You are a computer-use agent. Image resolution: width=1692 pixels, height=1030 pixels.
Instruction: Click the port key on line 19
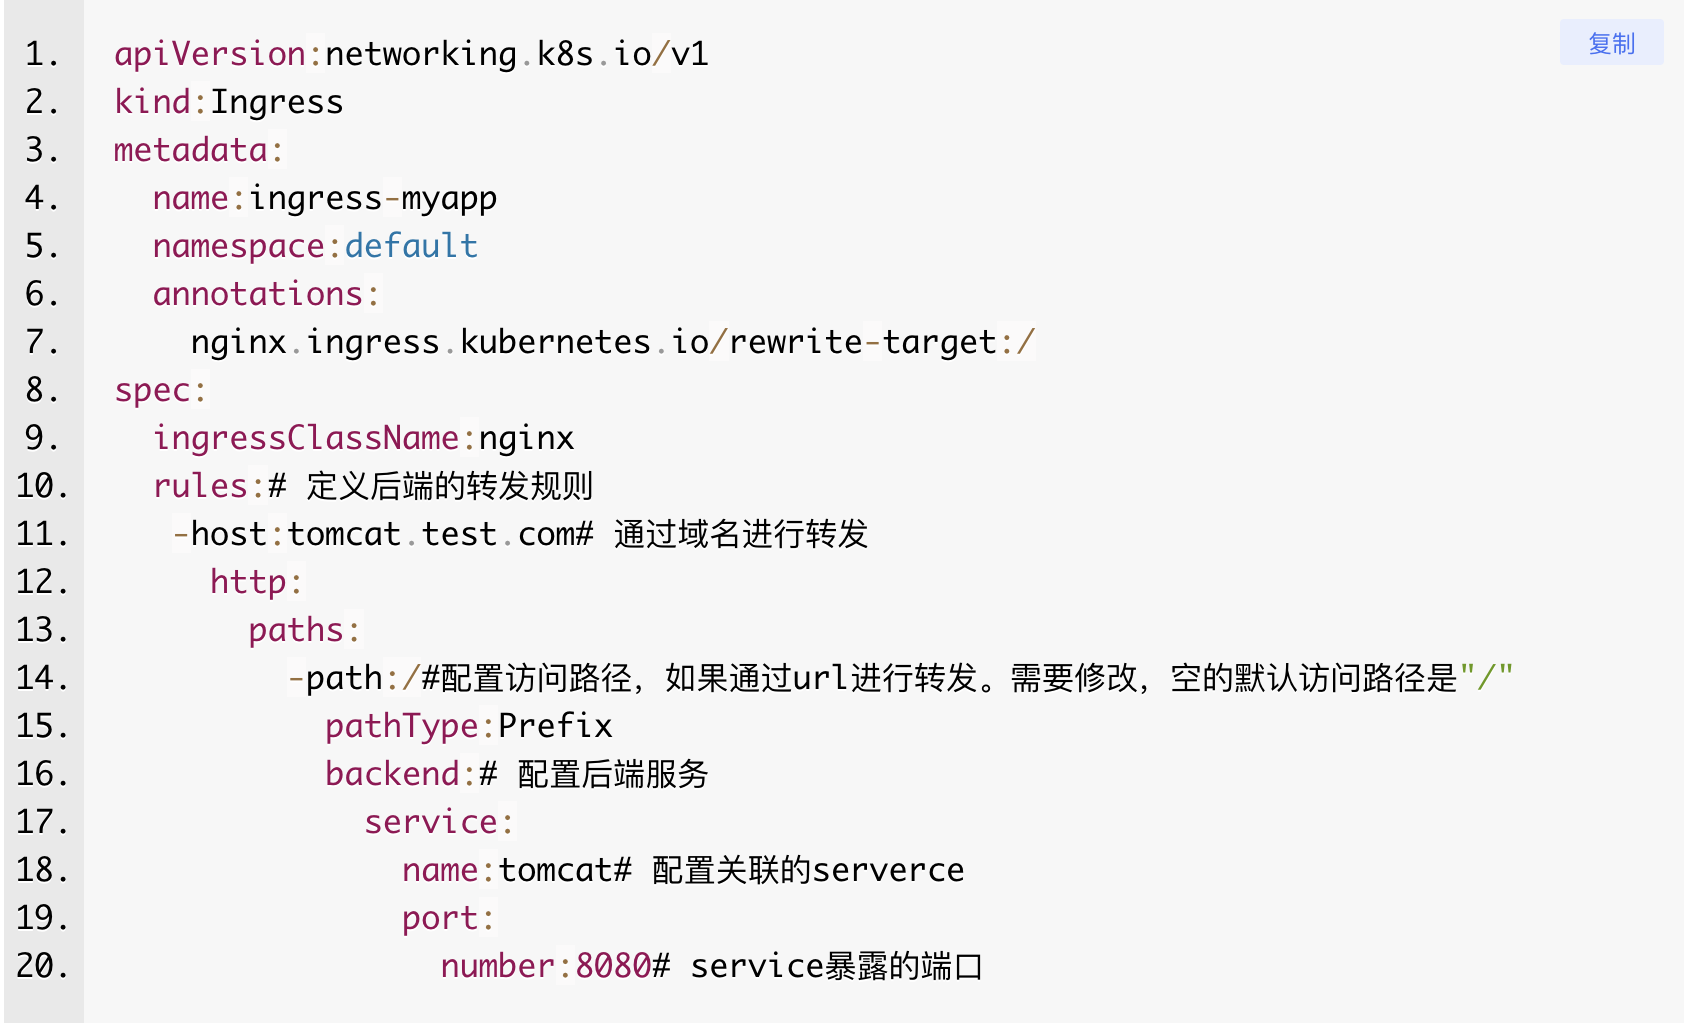point(440,918)
